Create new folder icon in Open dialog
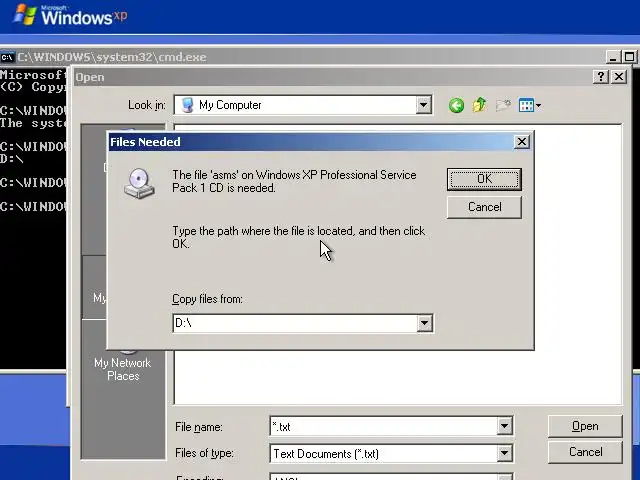The width and height of the screenshot is (640, 480). pyautogui.click(x=503, y=105)
